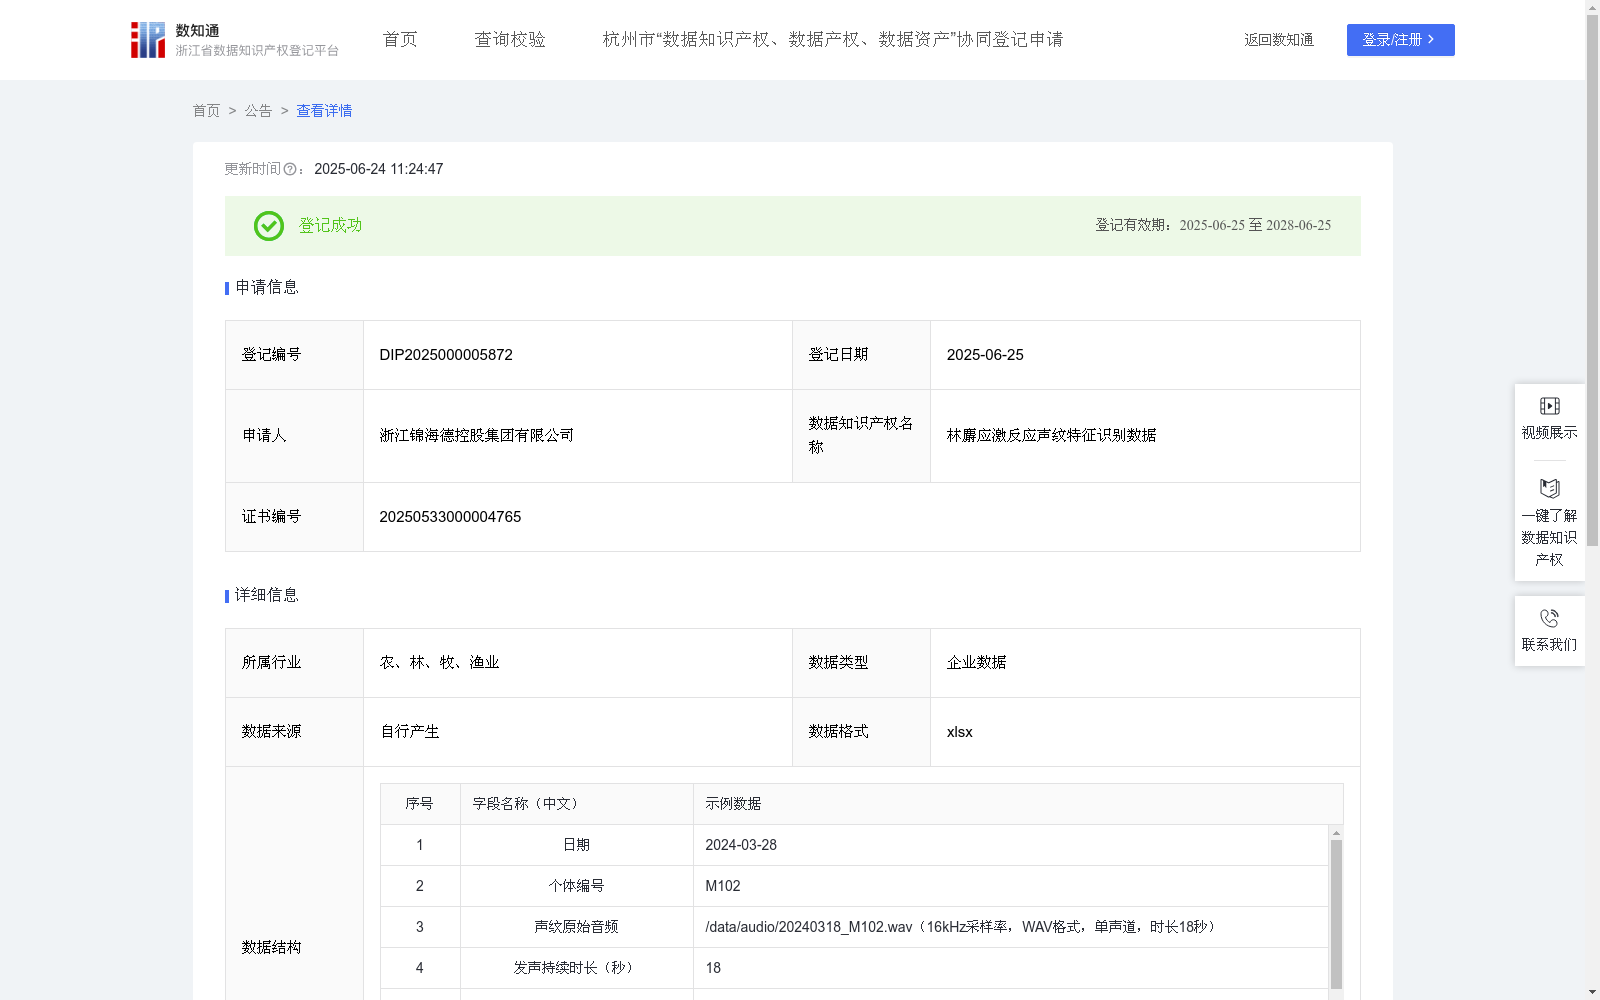Click the 登录/注册 button

[x=1400, y=40]
